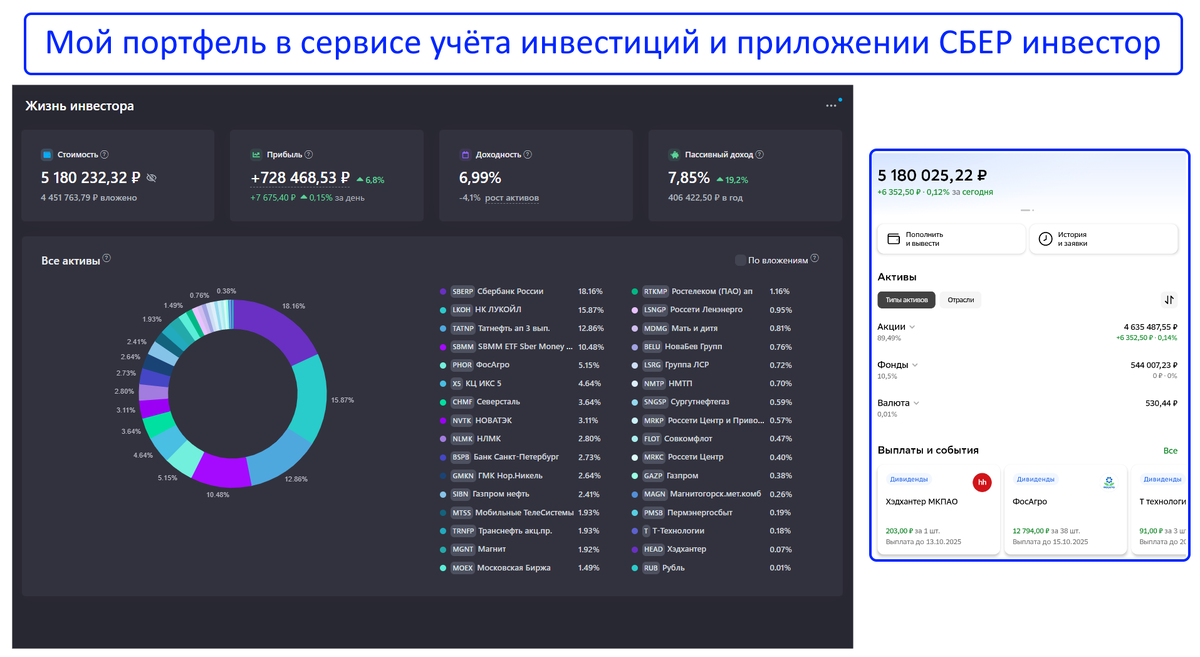Select НЛМК legend row

tap(523, 439)
